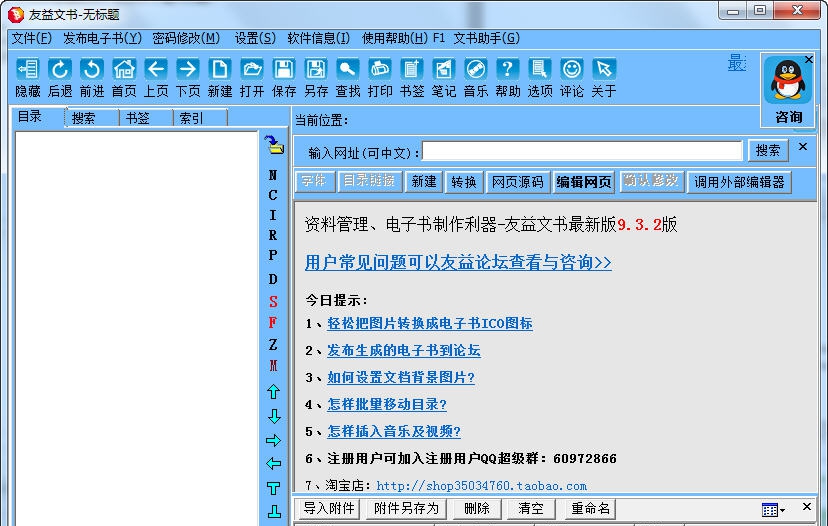The width and height of the screenshot is (828, 526).
Task: Click the 新建 button in editor bar
Action: [424, 182]
